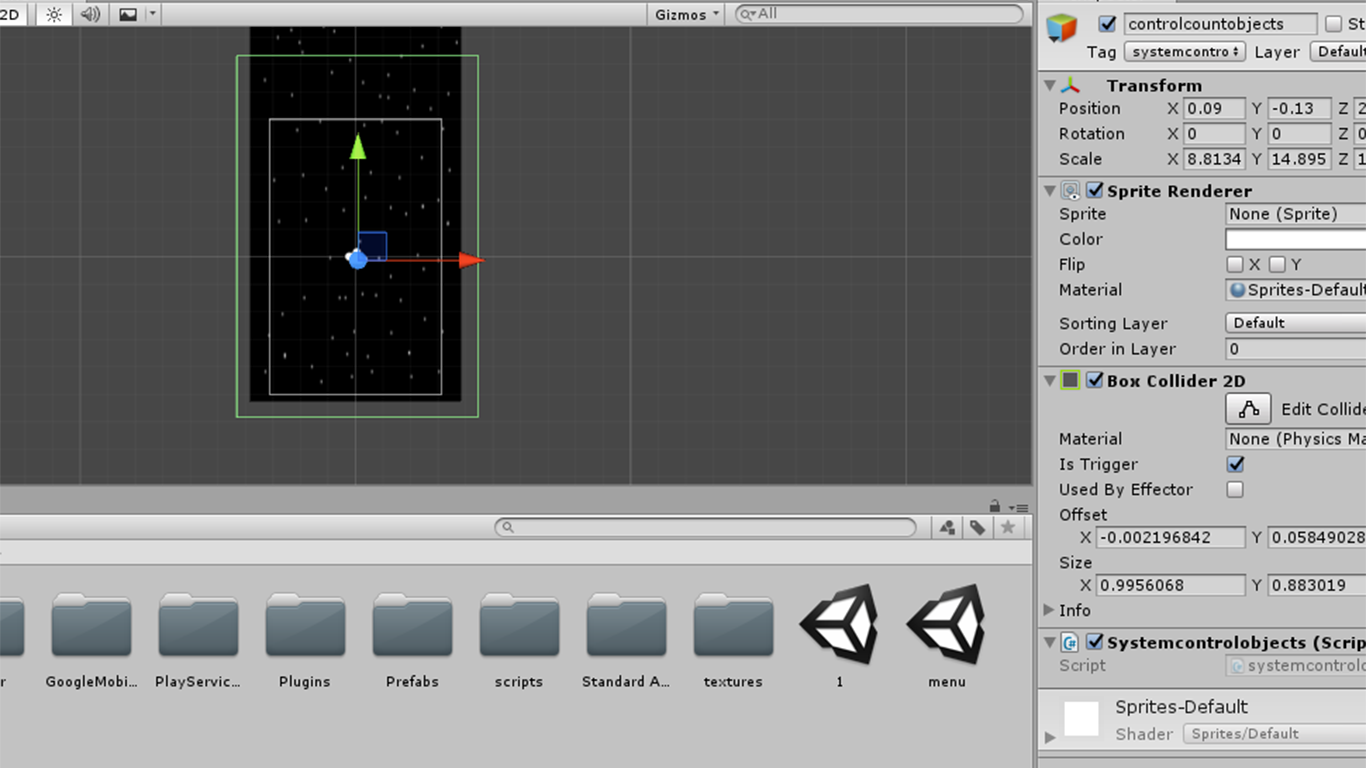Expand the Info section
1366x768 pixels.
coord(1049,610)
